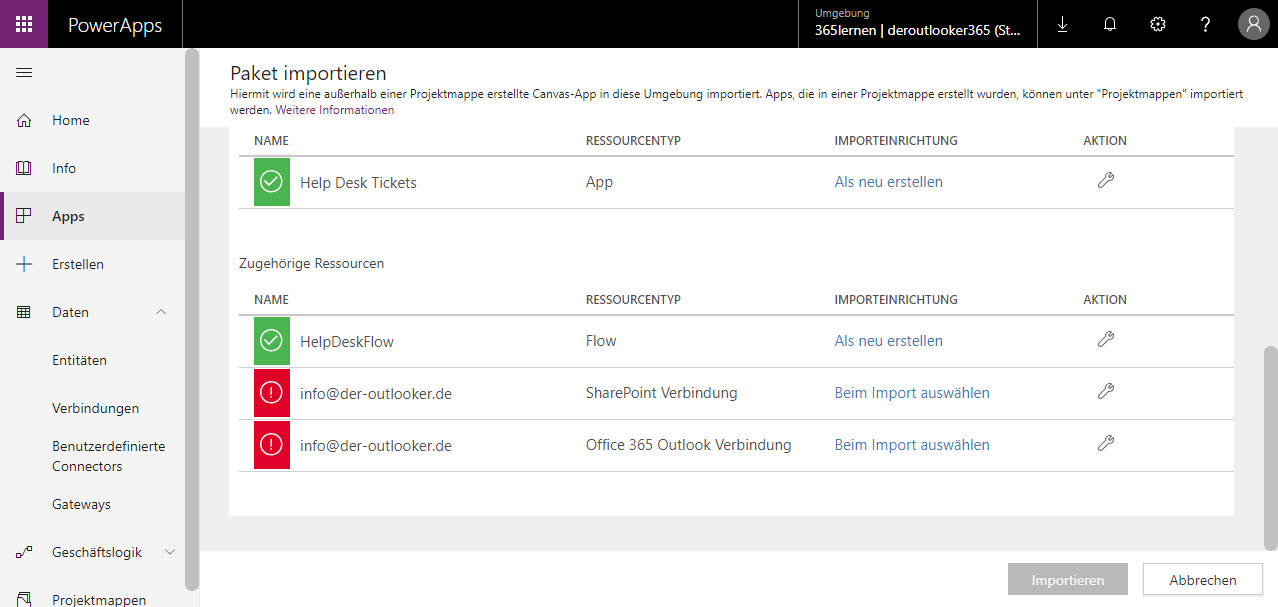The width and height of the screenshot is (1278, 607).
Task: Click the Zugehörige Ressourcen heading
Action: (x=311, y=264)
